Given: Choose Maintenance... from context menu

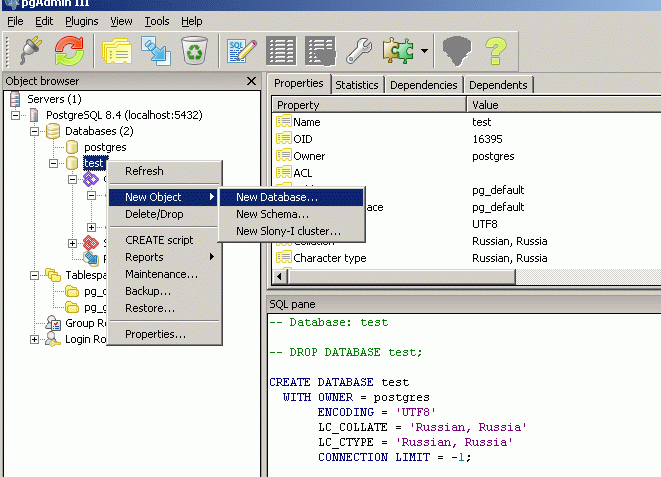Looking at the screenshot, I should 165,274.
